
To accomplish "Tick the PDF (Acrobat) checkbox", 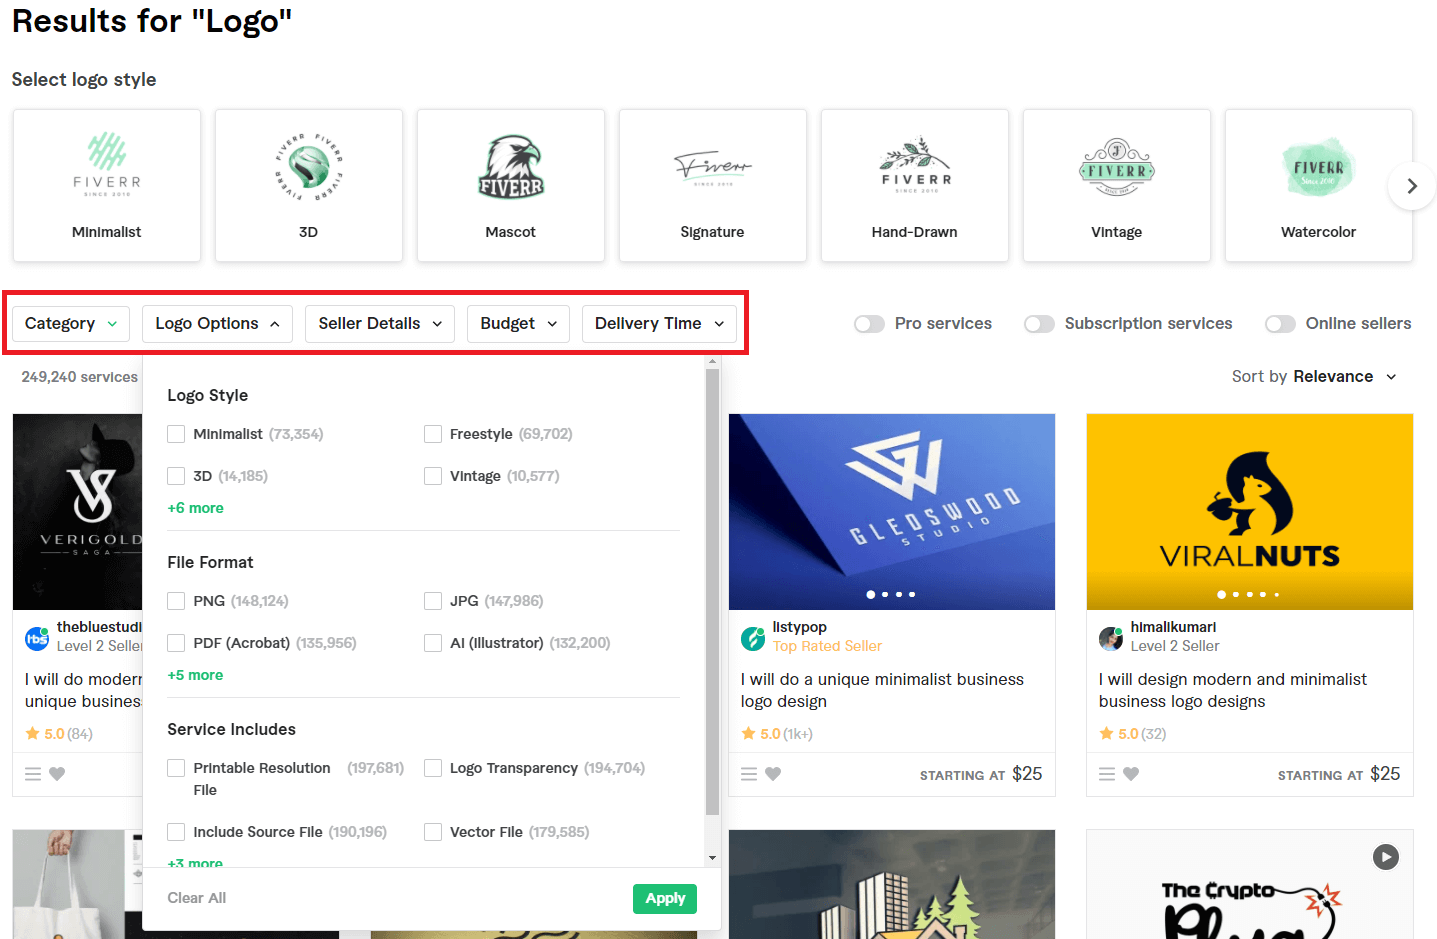I will click(x=176, y=643).
